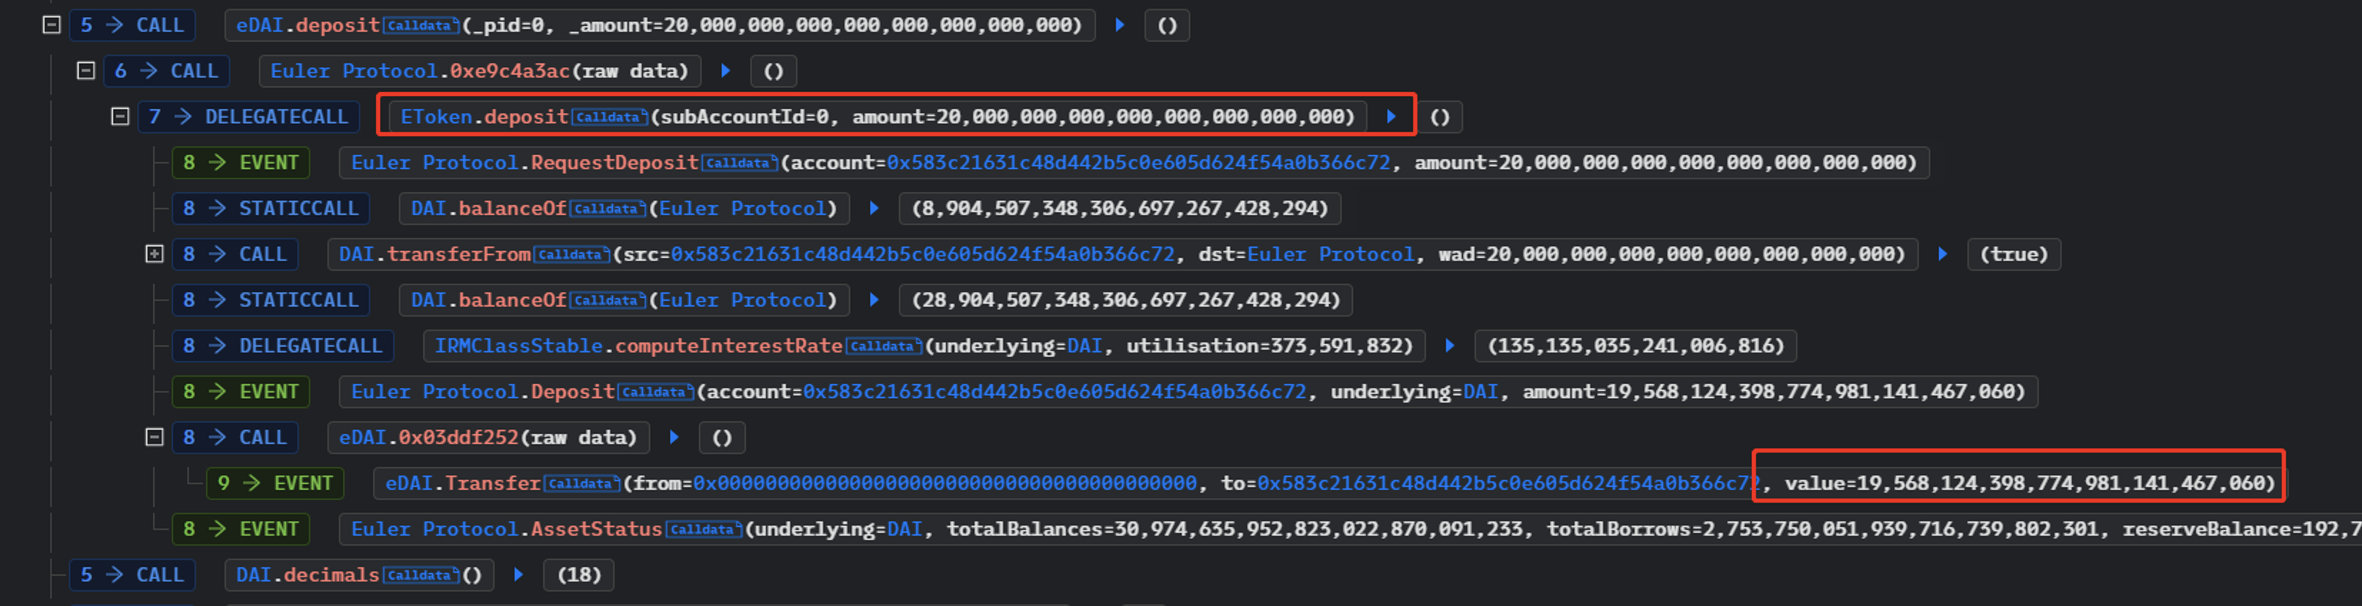Click the IRMClassStable contract name
2362x606 pixels.
[518, 346]
